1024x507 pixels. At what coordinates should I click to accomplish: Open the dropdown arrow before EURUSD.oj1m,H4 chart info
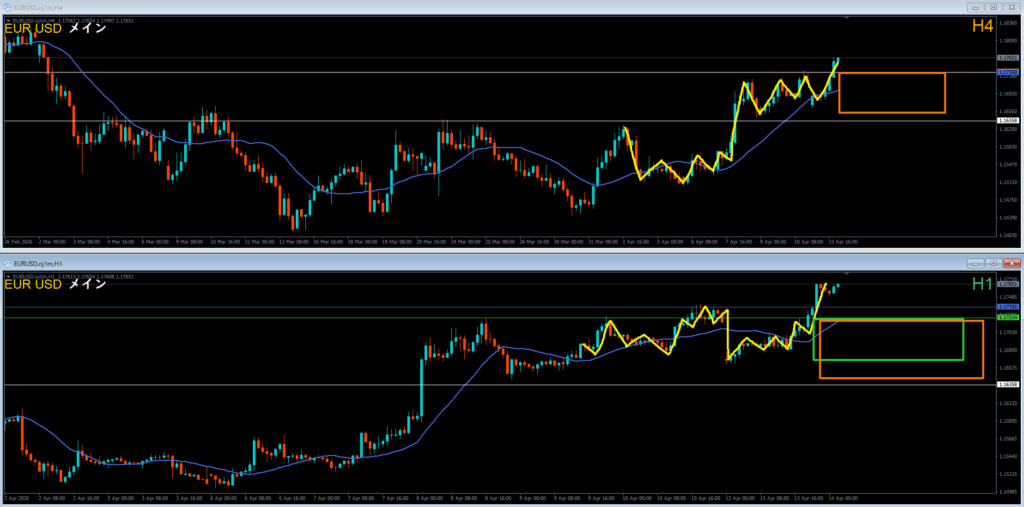[7, 21]
